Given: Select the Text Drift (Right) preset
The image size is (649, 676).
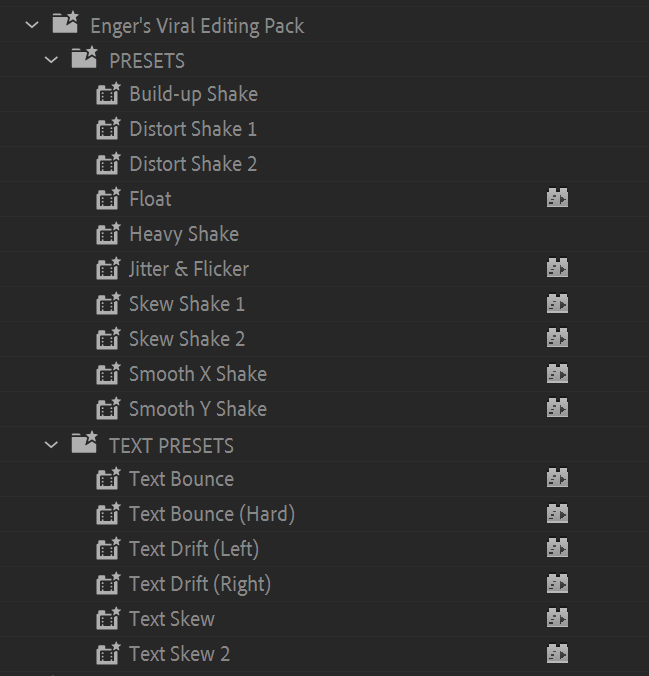Looking at the screenshot, I should pyautogui.click(x=199, y=584).
